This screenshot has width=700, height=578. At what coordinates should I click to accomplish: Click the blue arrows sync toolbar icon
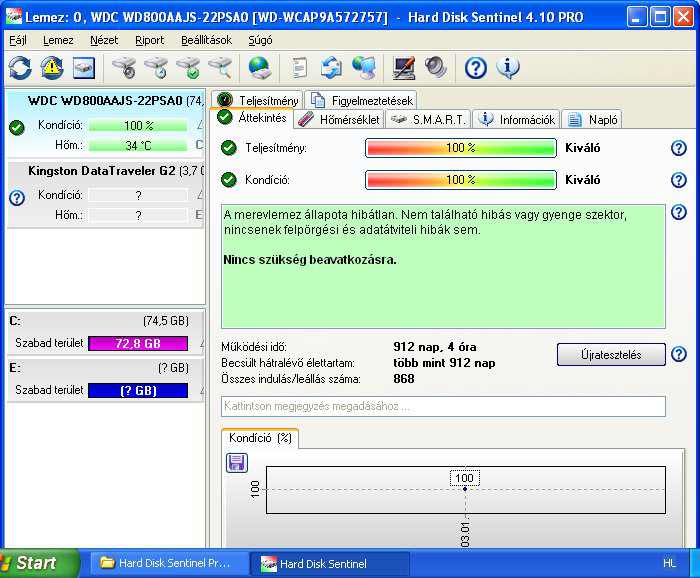coord(331,68)
